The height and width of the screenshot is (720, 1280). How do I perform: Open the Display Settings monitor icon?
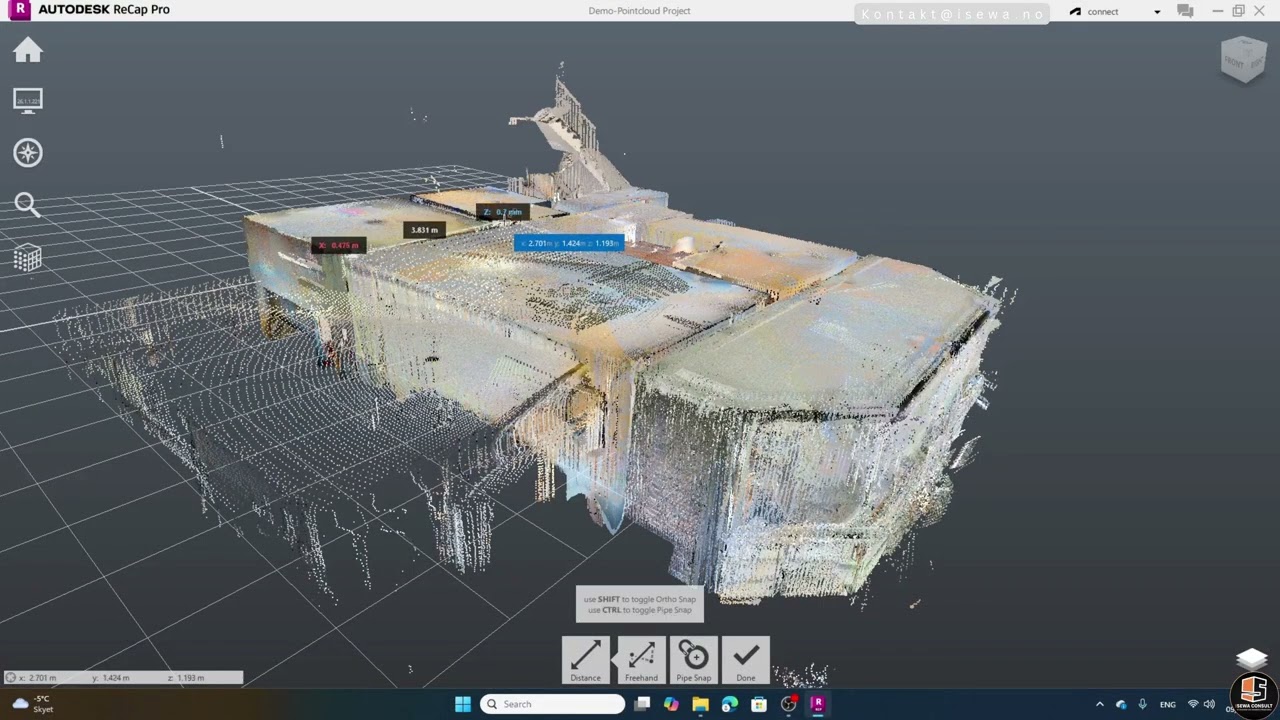click(28, 100)
